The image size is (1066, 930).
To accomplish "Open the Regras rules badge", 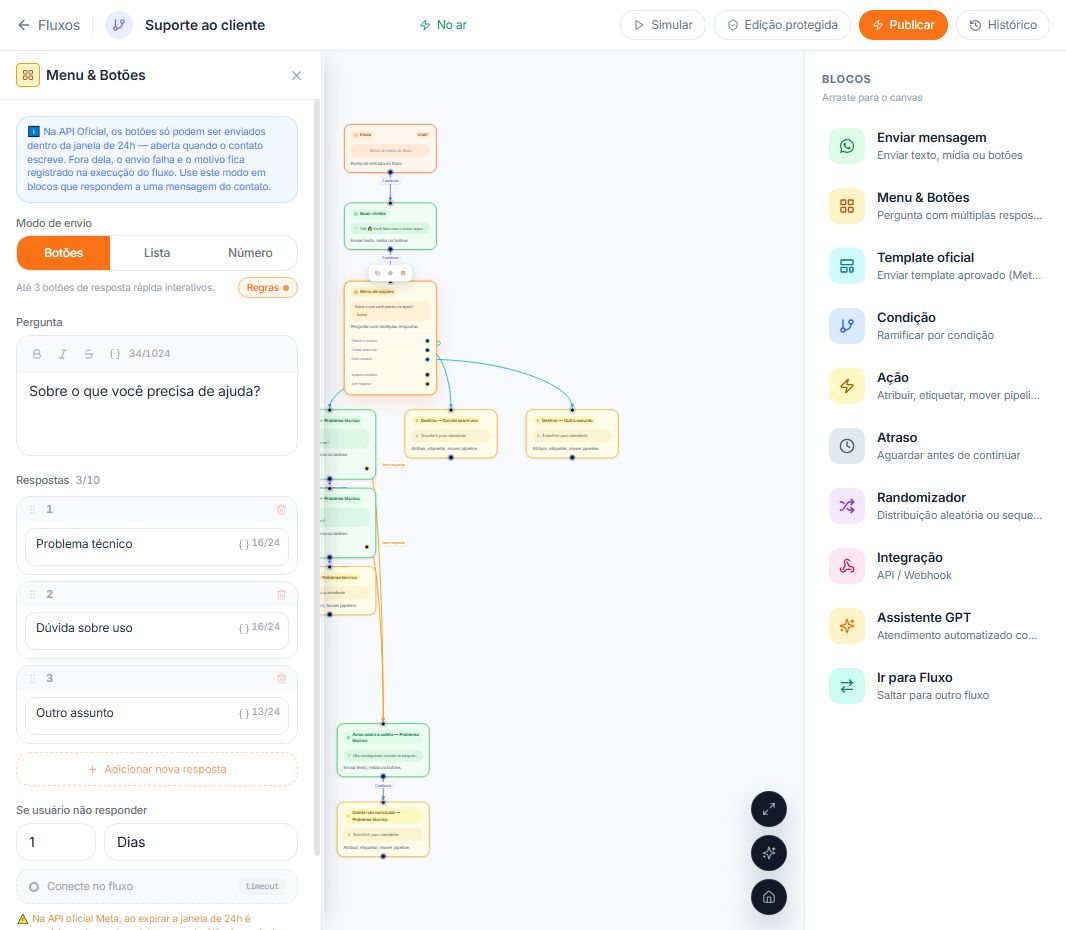I will [268, 288].
